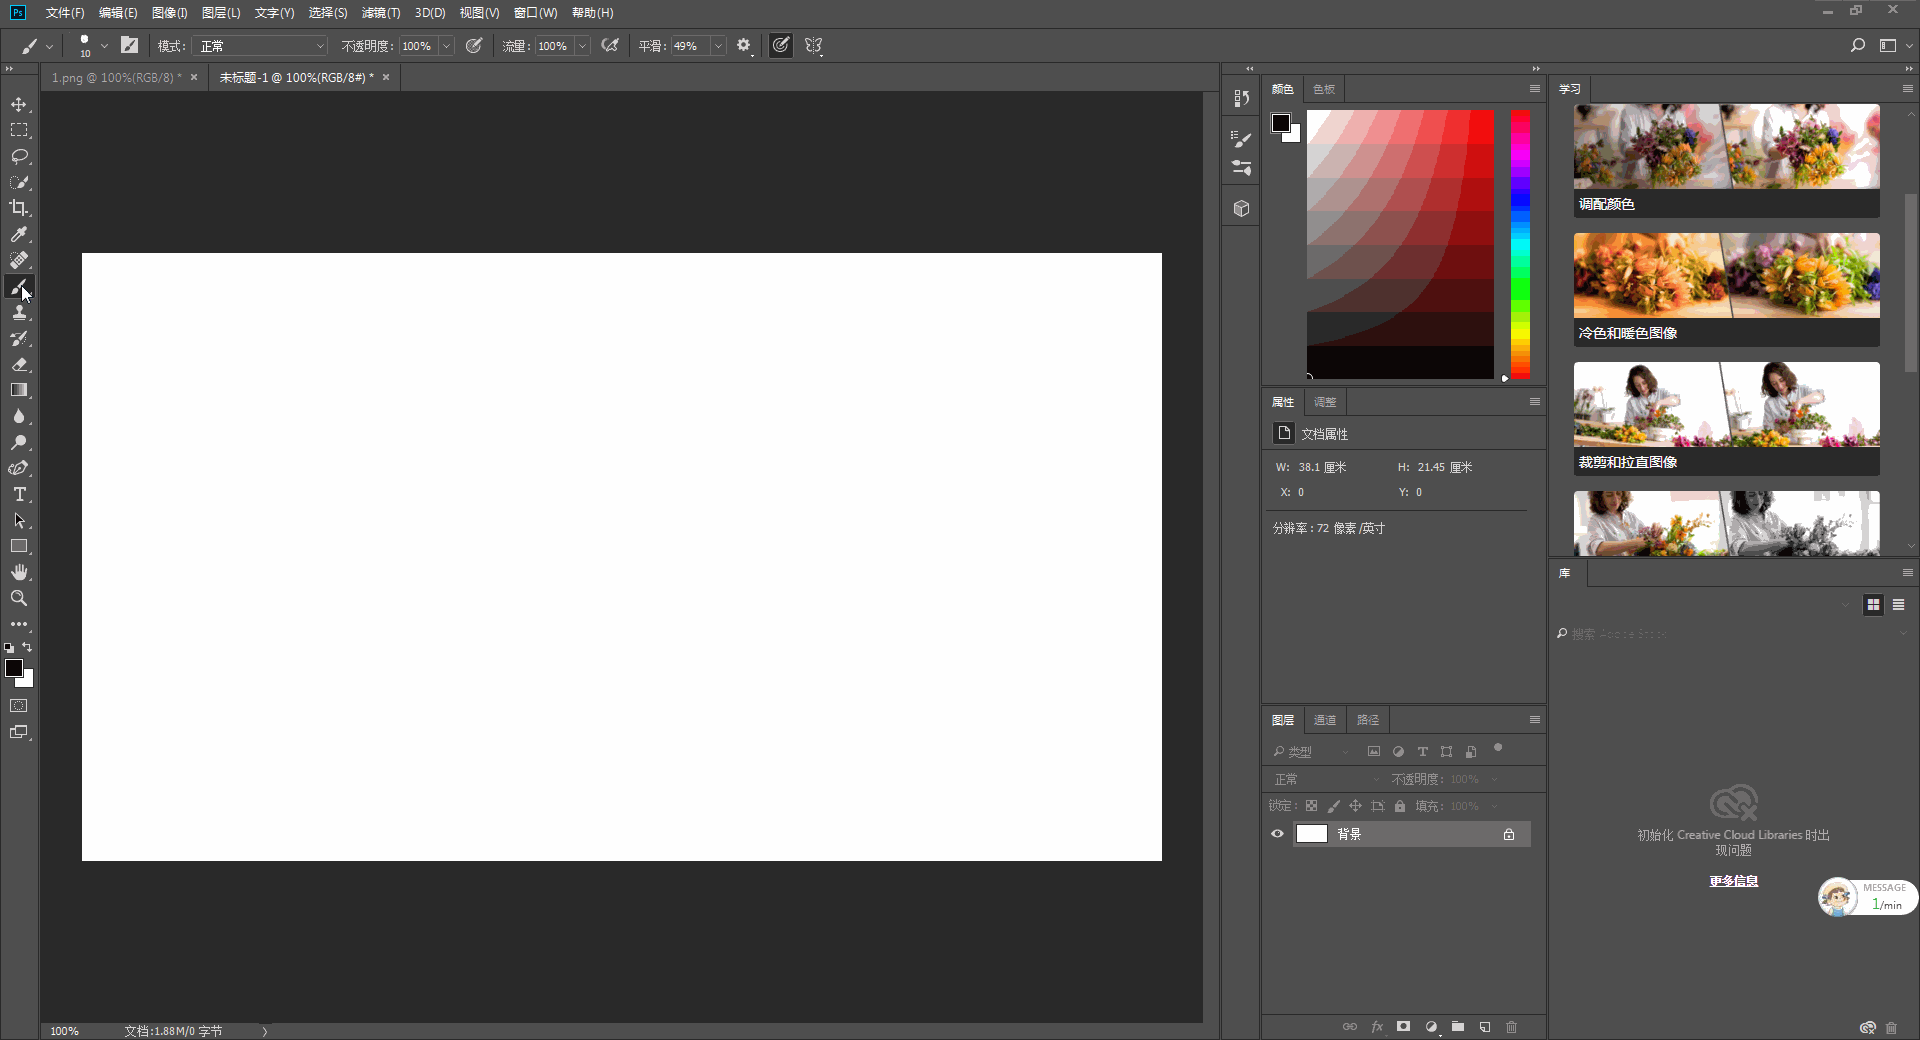Create a new layer button
The image size is (1920, 1040).
(1485, 1027)
